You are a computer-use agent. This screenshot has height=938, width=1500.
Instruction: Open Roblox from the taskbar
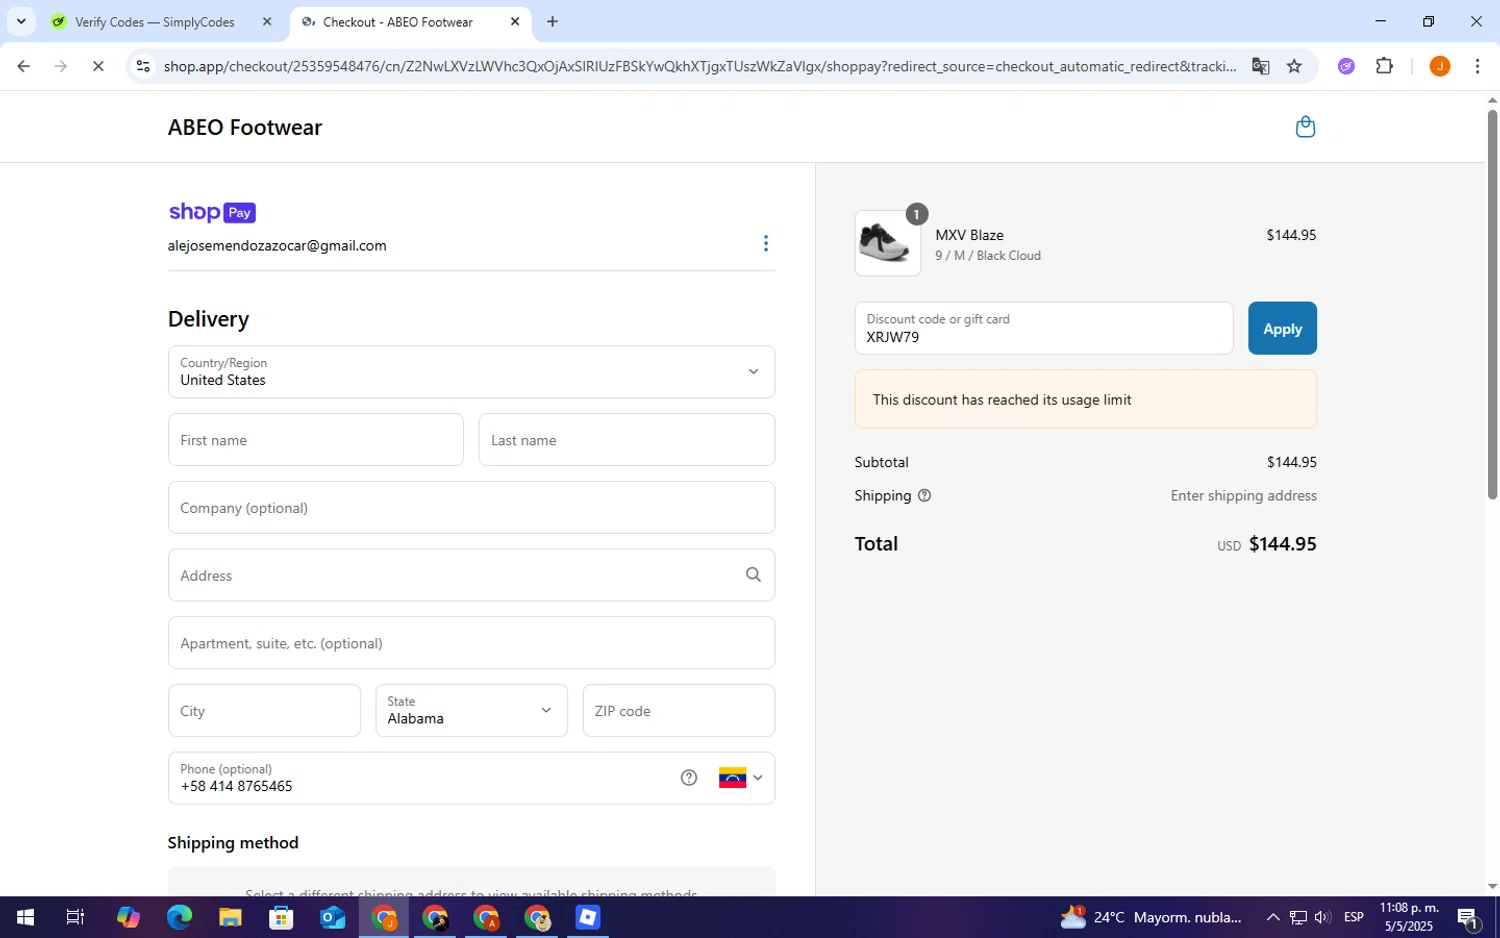tap(588, 917)
